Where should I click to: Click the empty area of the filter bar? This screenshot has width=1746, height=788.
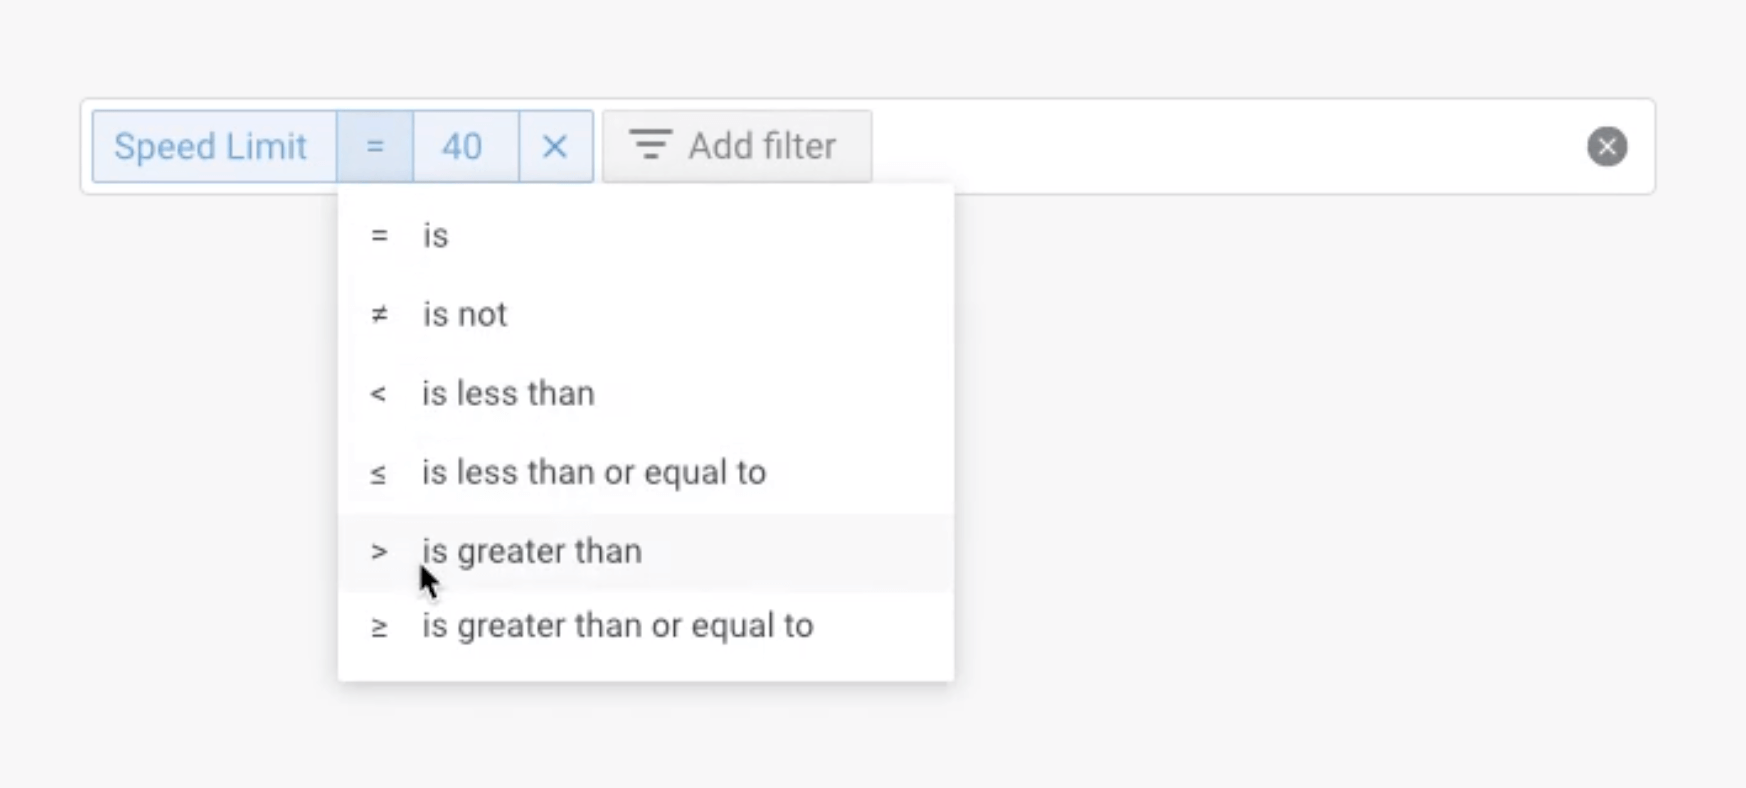(1220, 147)
